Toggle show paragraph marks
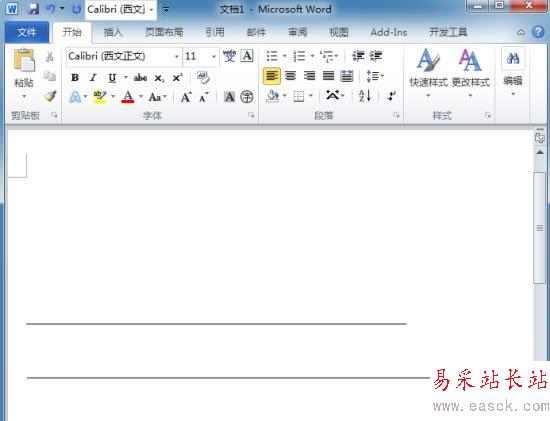 coord(391,95)
